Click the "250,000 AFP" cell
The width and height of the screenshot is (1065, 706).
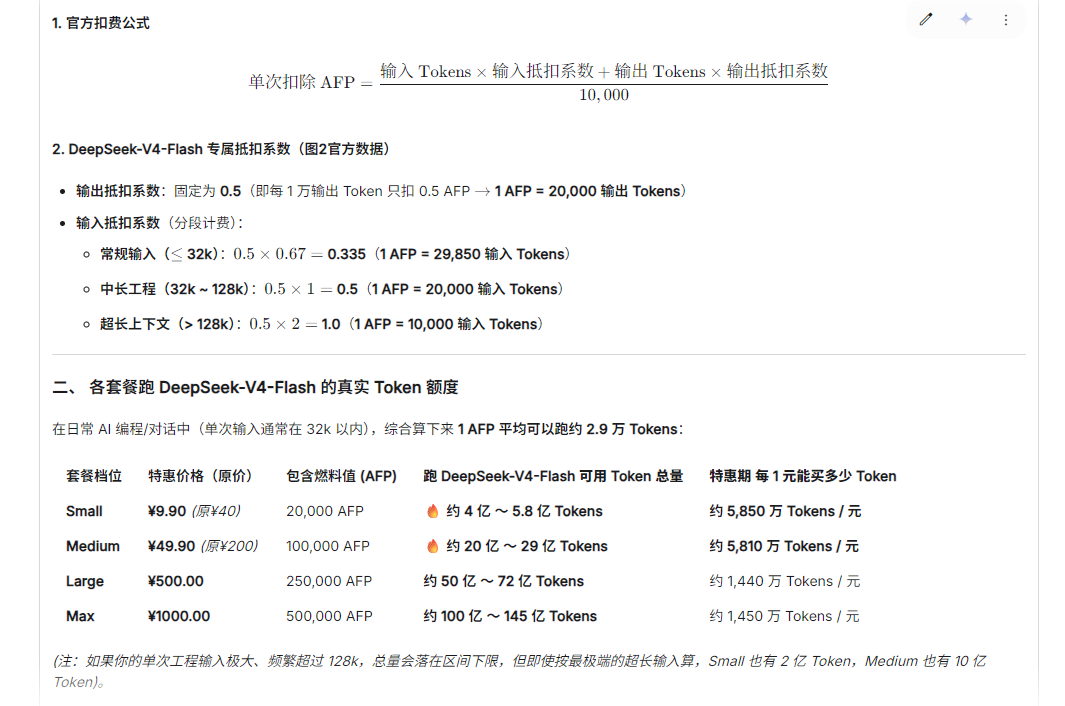[x=329, y=582]
